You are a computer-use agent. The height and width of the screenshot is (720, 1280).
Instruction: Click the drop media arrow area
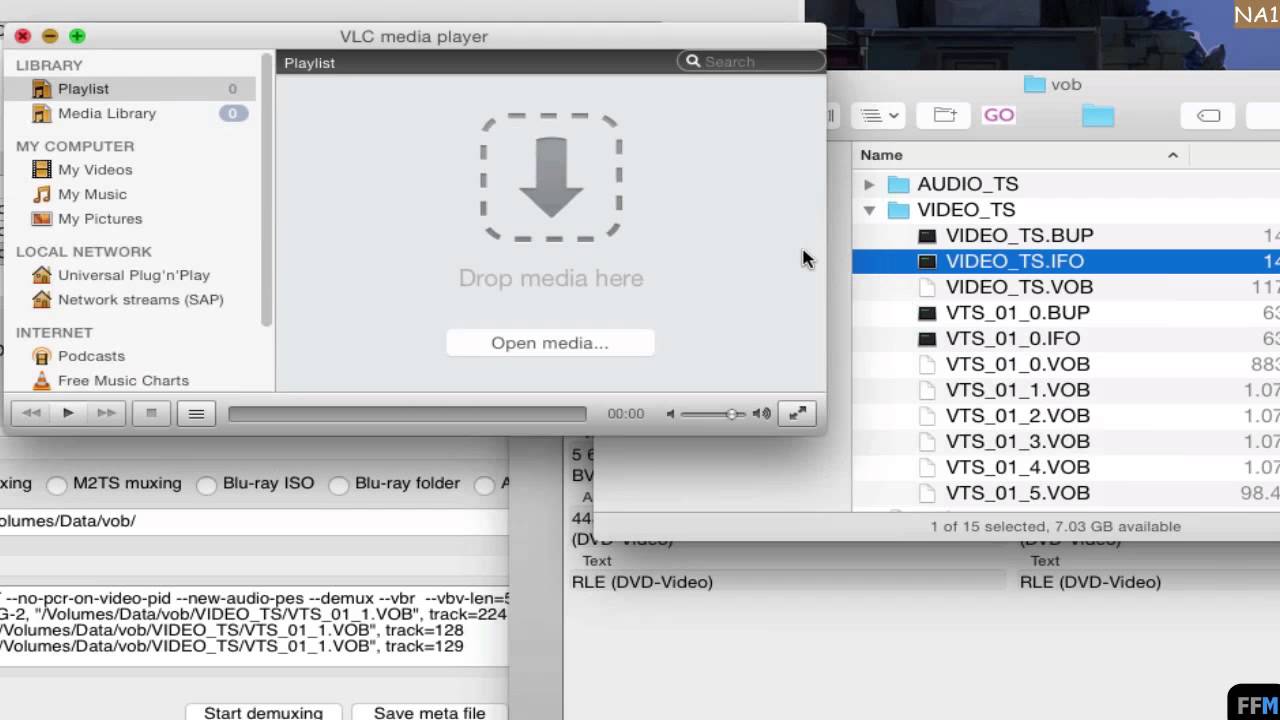(551, 178)
